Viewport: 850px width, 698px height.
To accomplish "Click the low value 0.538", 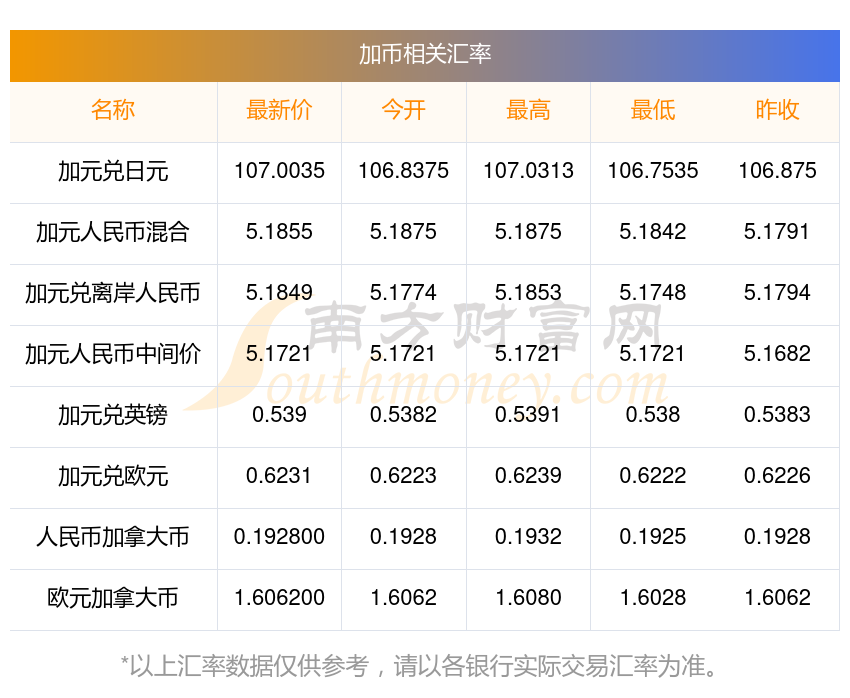I will pyautogui.click(x=653, y=415).
